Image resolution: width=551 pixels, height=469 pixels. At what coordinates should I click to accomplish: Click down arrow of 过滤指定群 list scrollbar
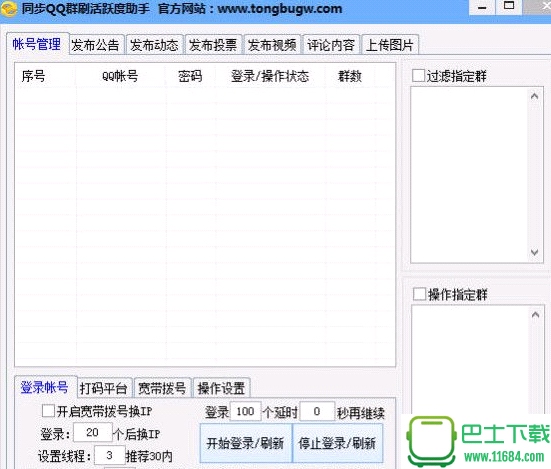(x=534, y=252)
